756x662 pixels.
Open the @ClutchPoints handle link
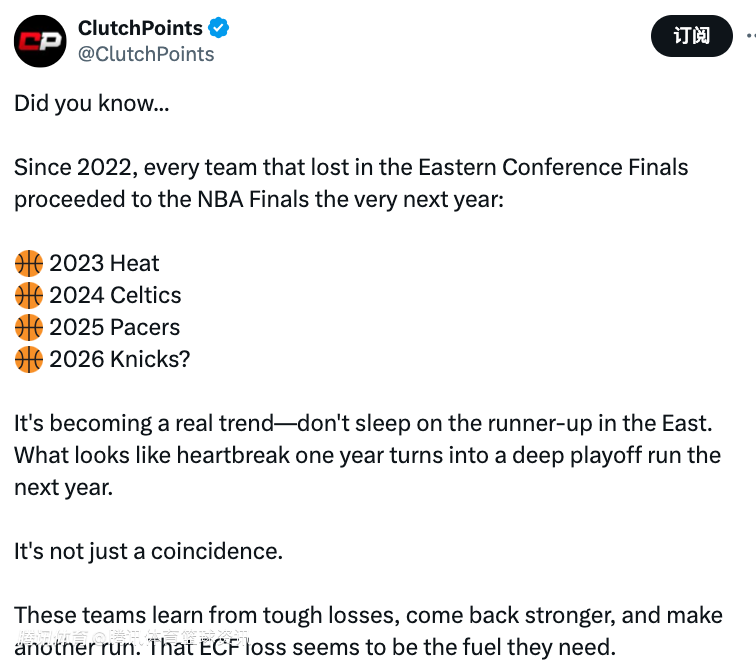[146, 54]
